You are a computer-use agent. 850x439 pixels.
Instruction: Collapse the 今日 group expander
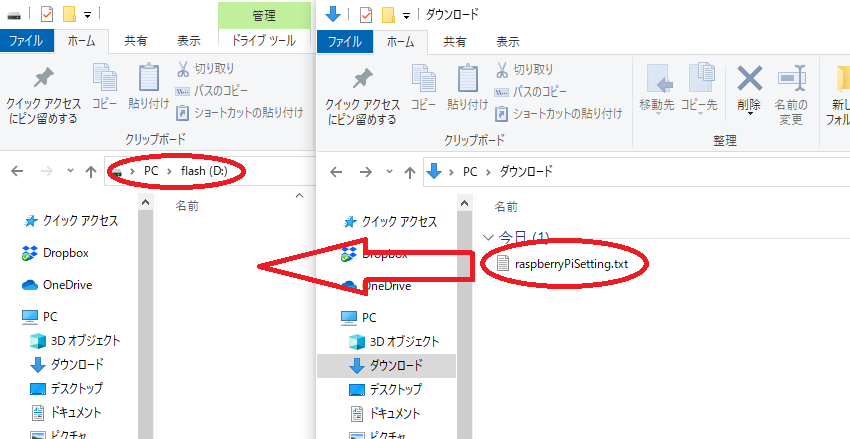coord(488,237)
